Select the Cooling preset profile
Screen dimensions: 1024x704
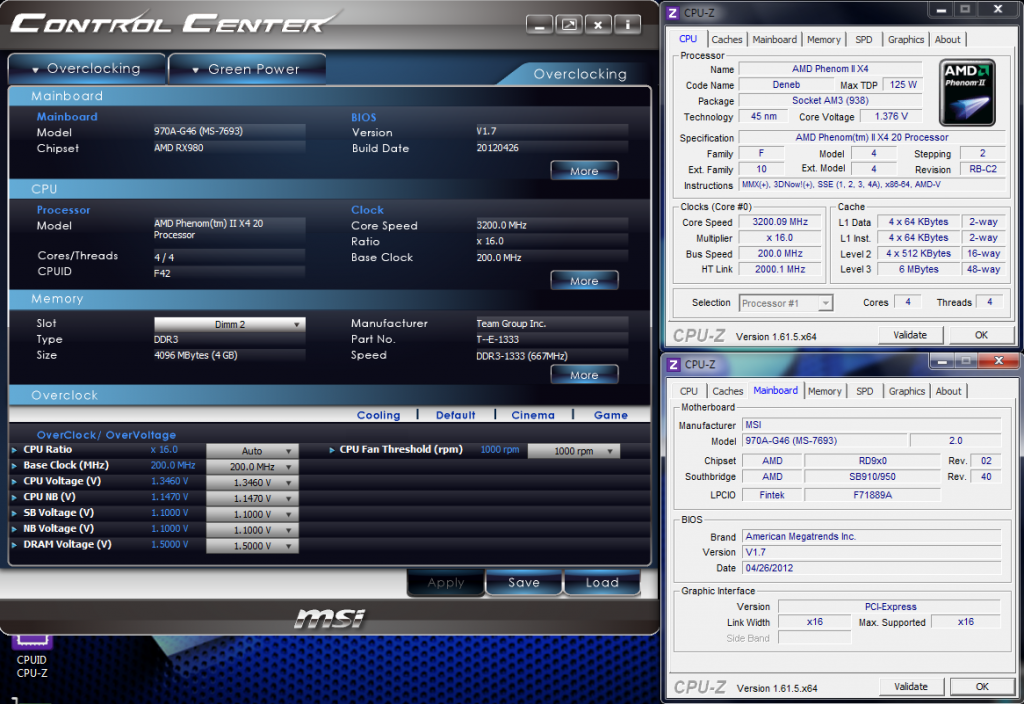(x=378, y=415)
